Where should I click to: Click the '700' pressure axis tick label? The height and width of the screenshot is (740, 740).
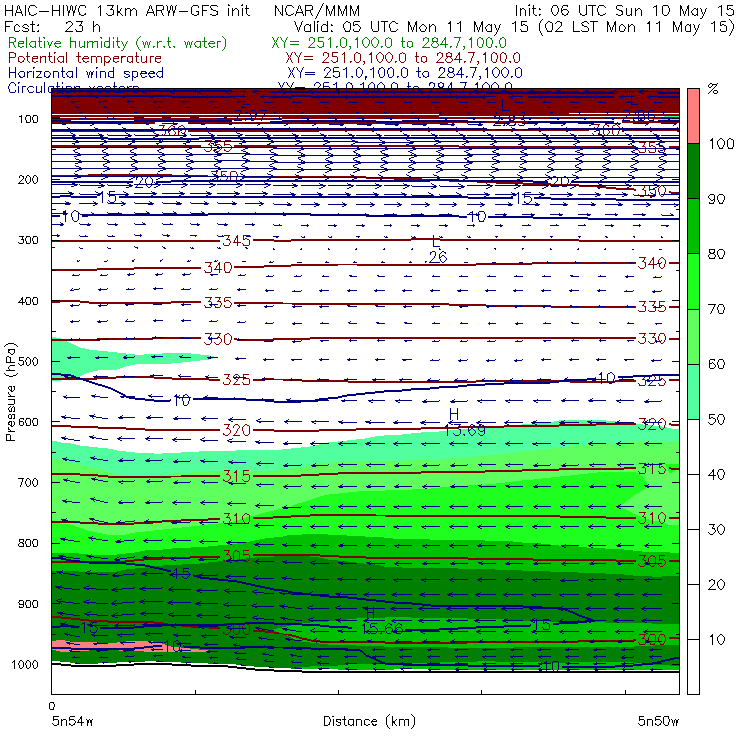point(28,483)
